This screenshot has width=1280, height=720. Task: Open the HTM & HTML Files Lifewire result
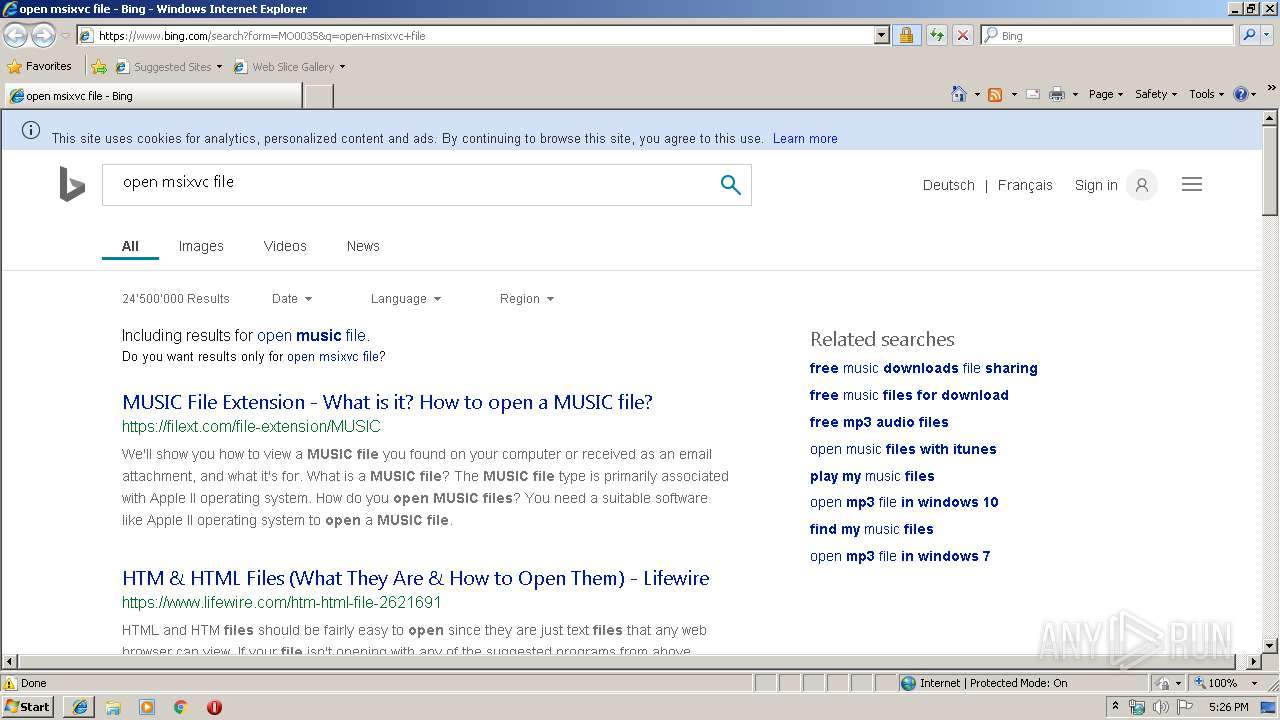[415, 578]
